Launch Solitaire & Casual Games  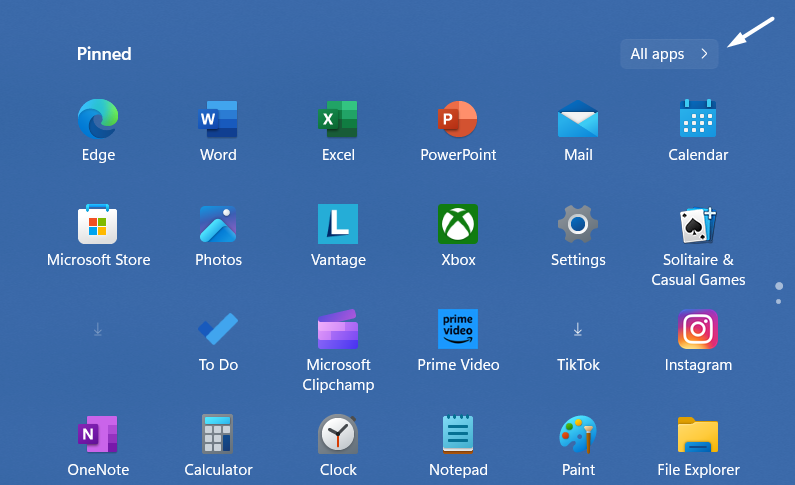point(698,227)
